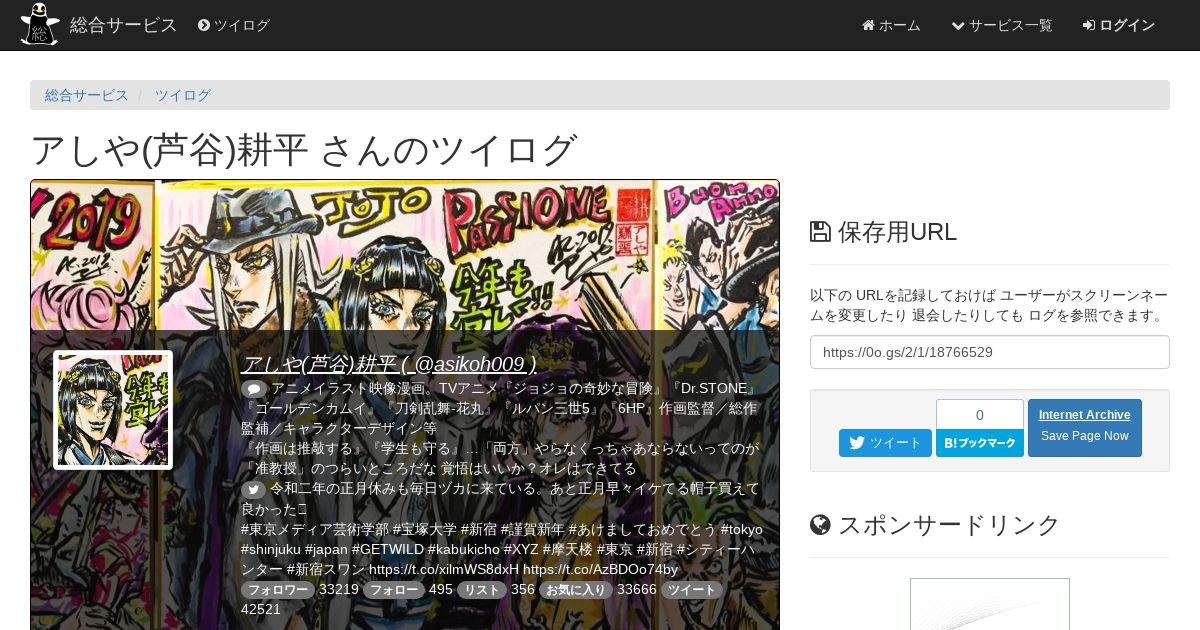Viewport: 1200px width, 630px height.
Task: Click the フォロワー badge
Action: [x=277, y=590]
